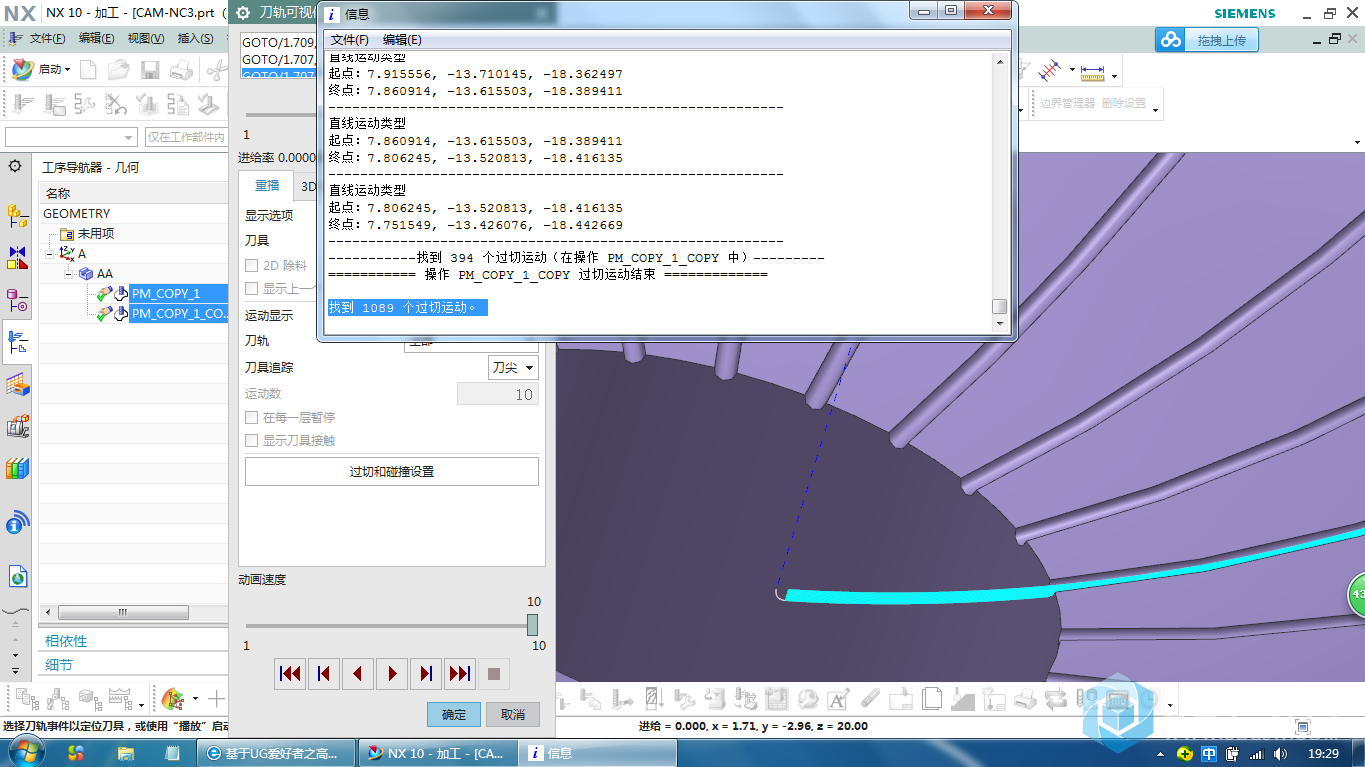The image size is (1365, 767).
Task: Confirm with 确定 button
Action: 454,715
